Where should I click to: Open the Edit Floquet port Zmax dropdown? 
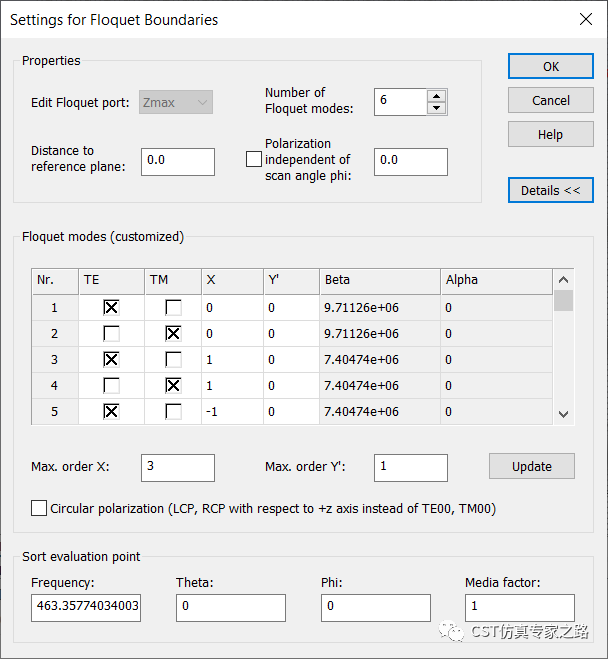point(176,102)
